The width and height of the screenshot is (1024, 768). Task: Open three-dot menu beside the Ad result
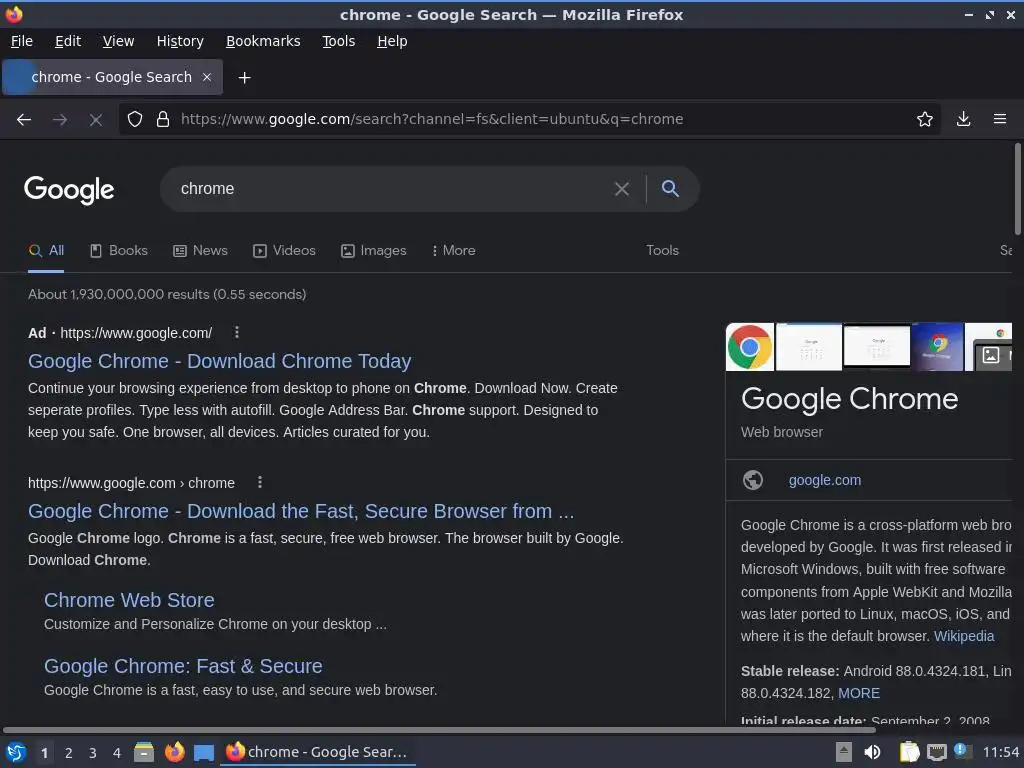237,332
